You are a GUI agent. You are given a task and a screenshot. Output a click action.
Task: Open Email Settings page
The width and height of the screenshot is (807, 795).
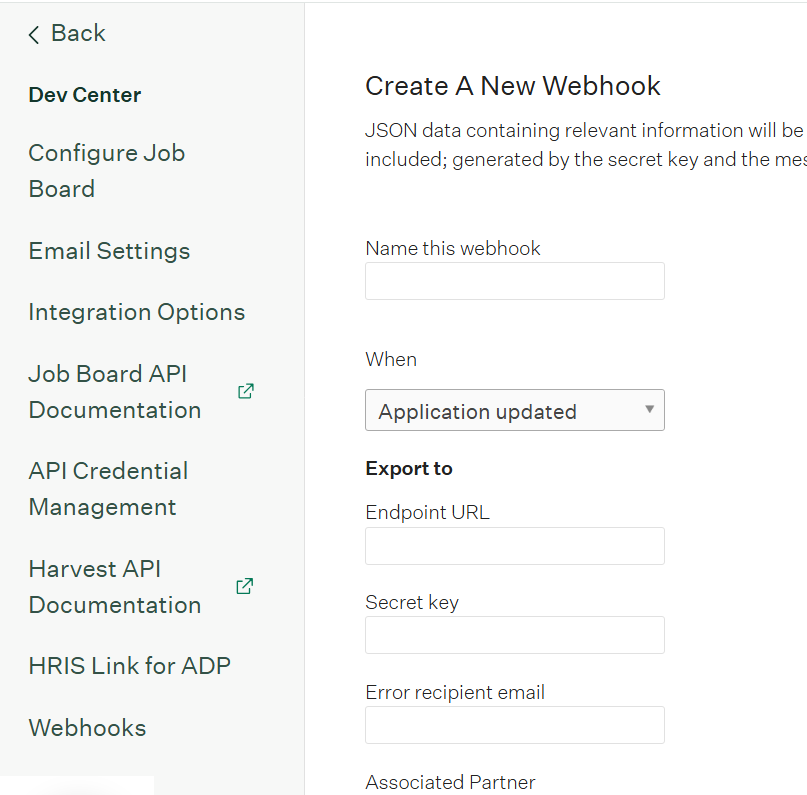pyautogui.click(x=109, y=251)
